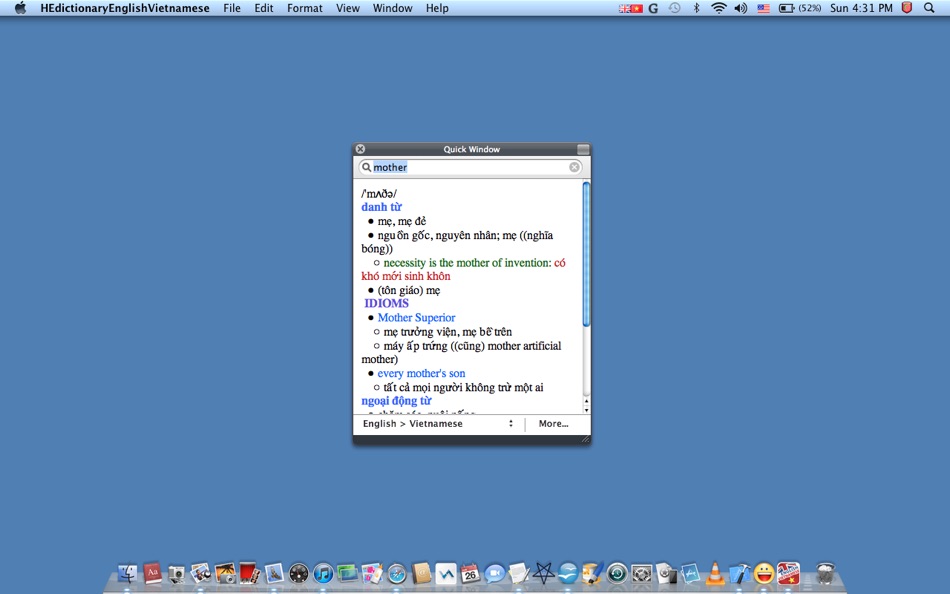The height and width of the screenshot is (594, 950).
Task: Click the 'ngoại động từ' heading
Action: click(x=396, y=401)
